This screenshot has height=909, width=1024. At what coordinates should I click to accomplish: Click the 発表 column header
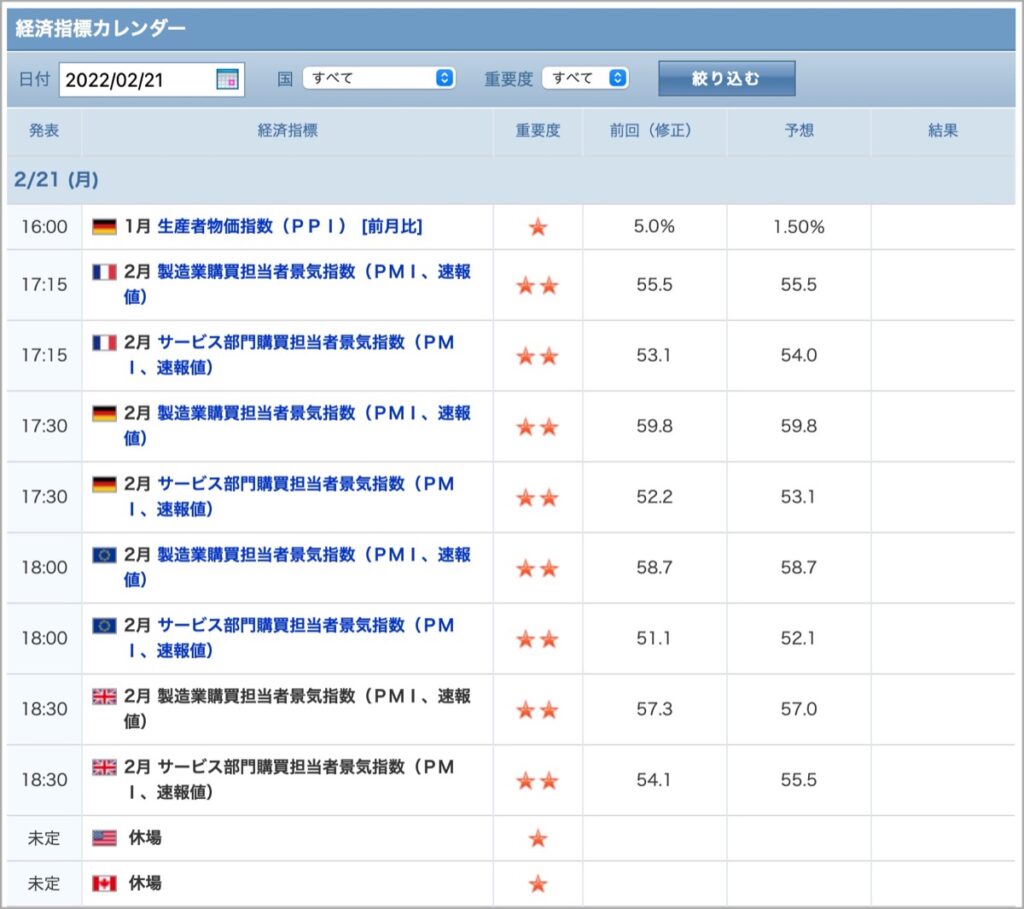44,131
